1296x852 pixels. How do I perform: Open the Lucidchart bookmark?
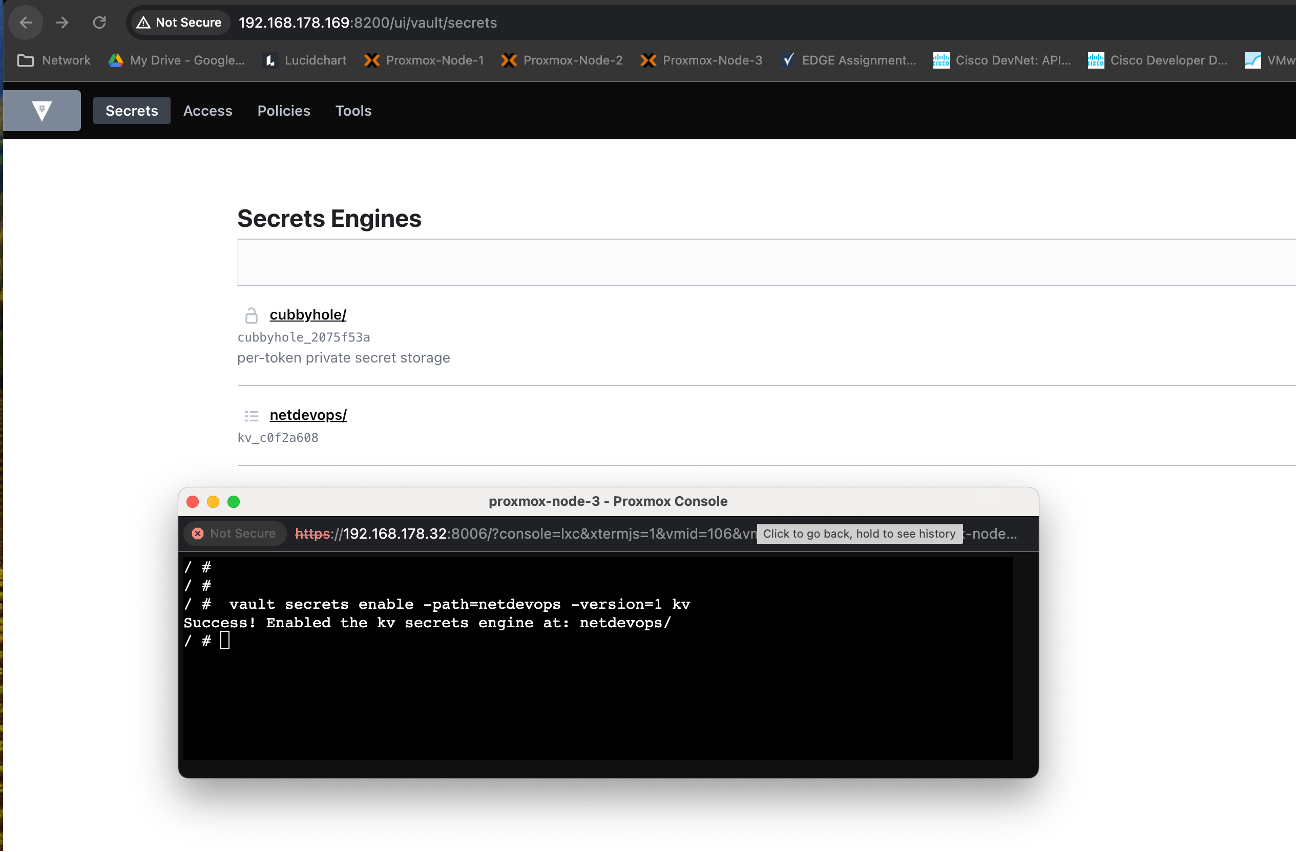pyautogui.click(x=305, y=60)
